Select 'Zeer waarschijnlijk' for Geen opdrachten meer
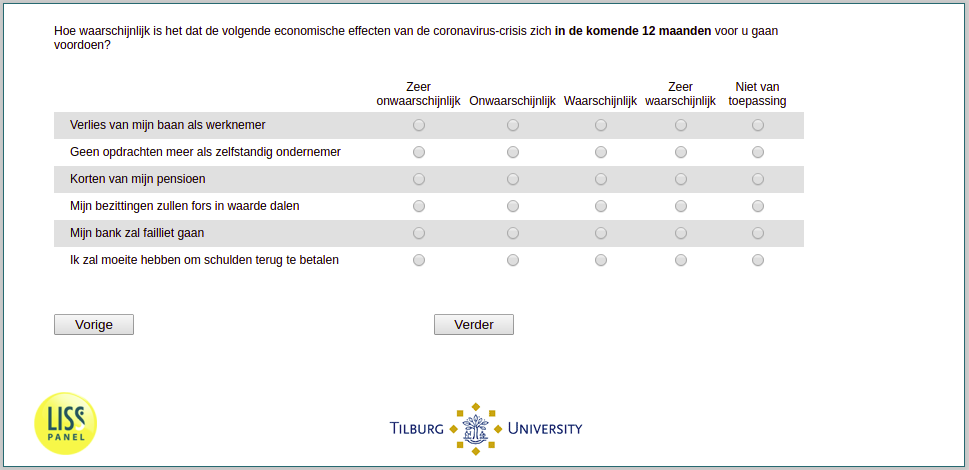This screenshot has width=969, height=470. coord(680,152)
